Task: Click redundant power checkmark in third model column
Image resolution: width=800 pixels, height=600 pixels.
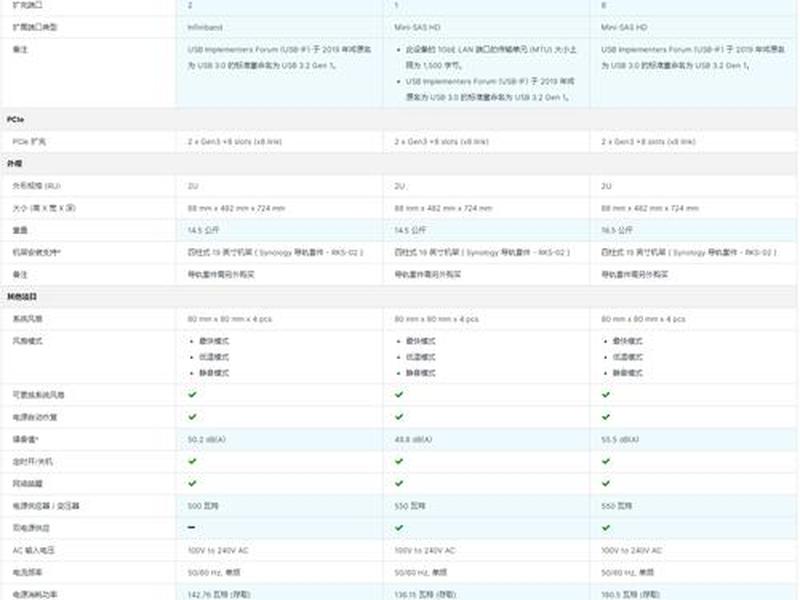Action: coord(606,528)
